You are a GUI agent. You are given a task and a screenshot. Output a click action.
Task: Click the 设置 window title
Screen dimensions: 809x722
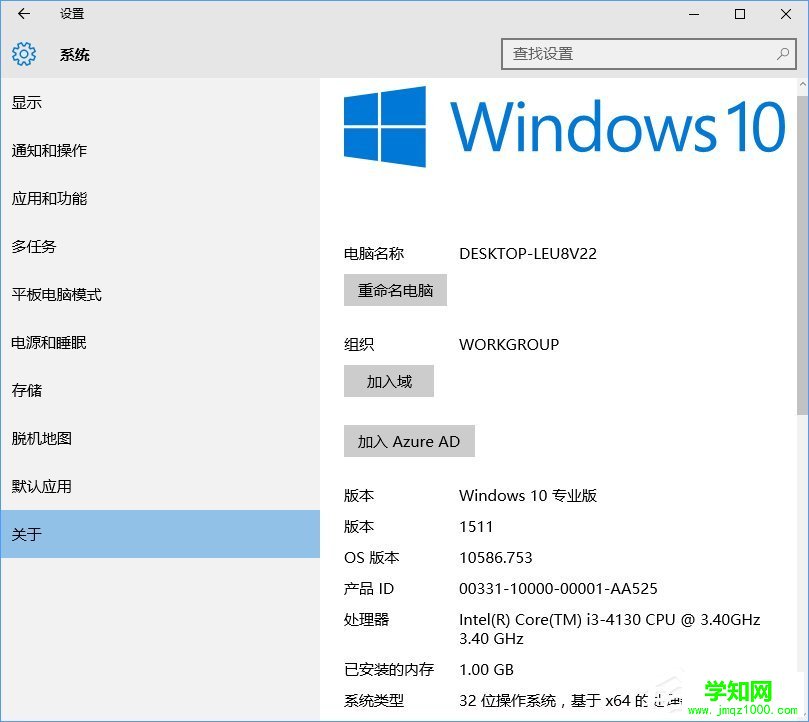pos(72,14)
